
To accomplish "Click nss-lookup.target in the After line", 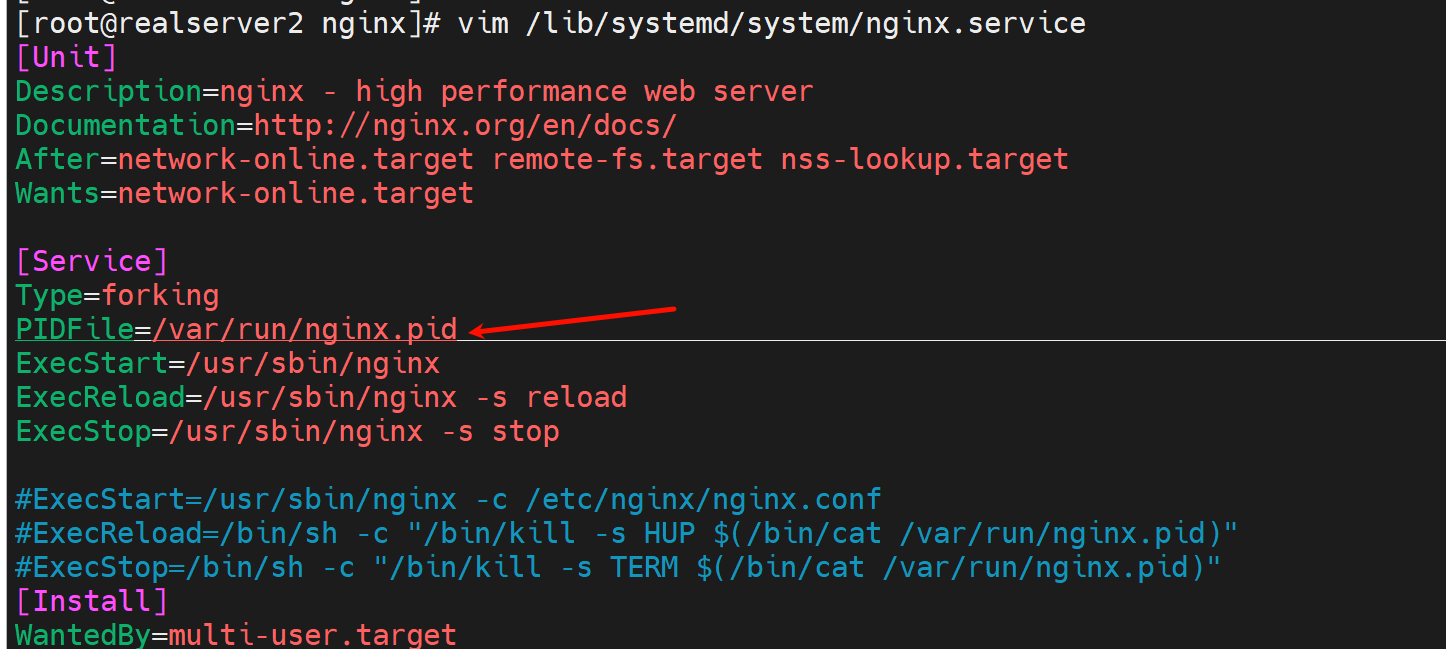I will click(924, 159).
